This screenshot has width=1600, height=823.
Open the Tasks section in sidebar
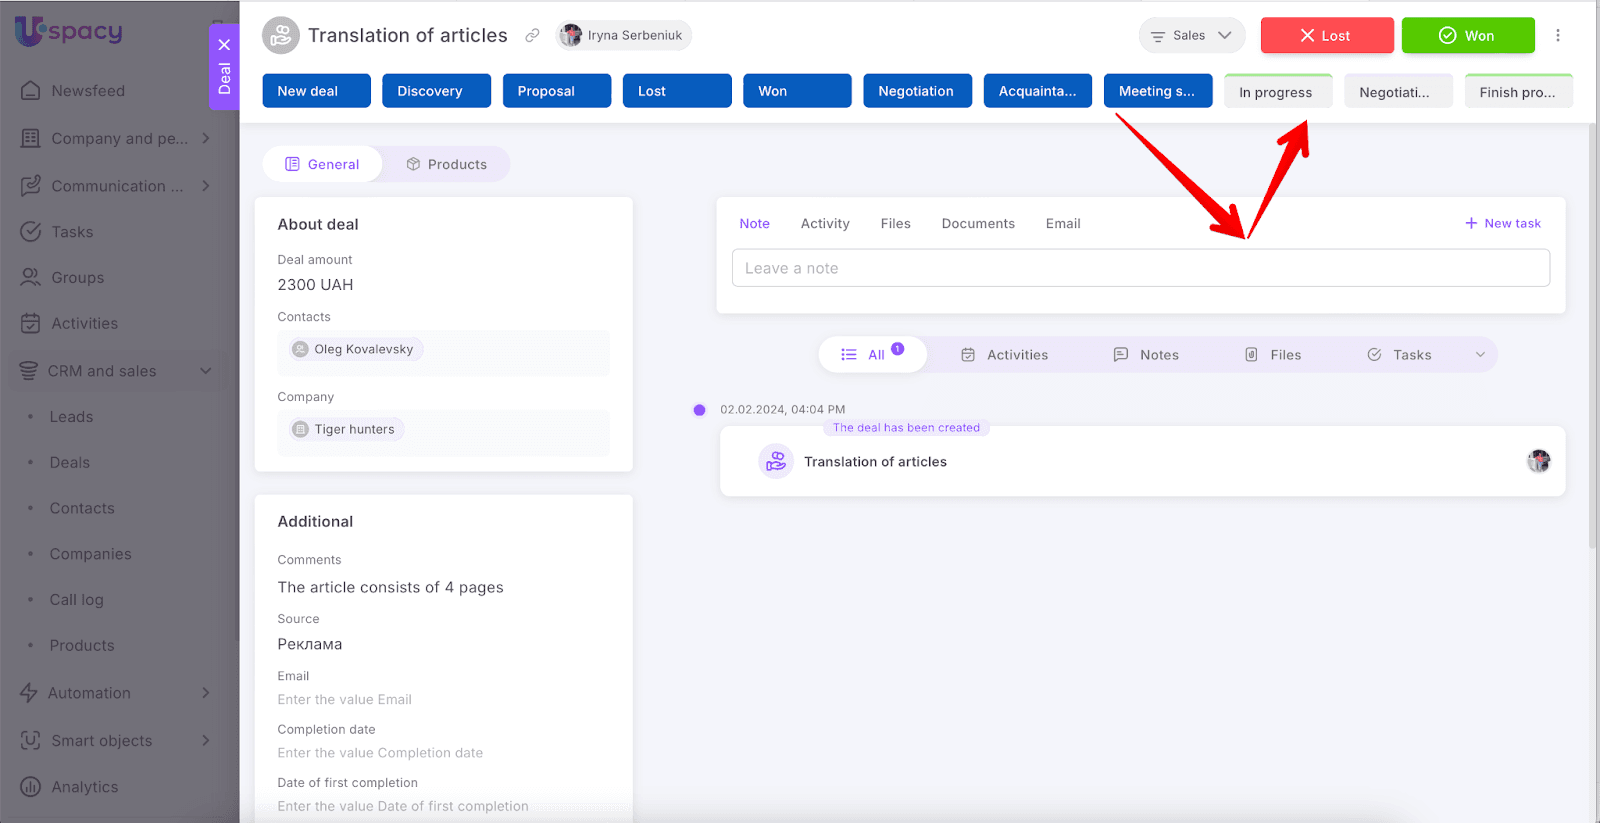point(72,232)
